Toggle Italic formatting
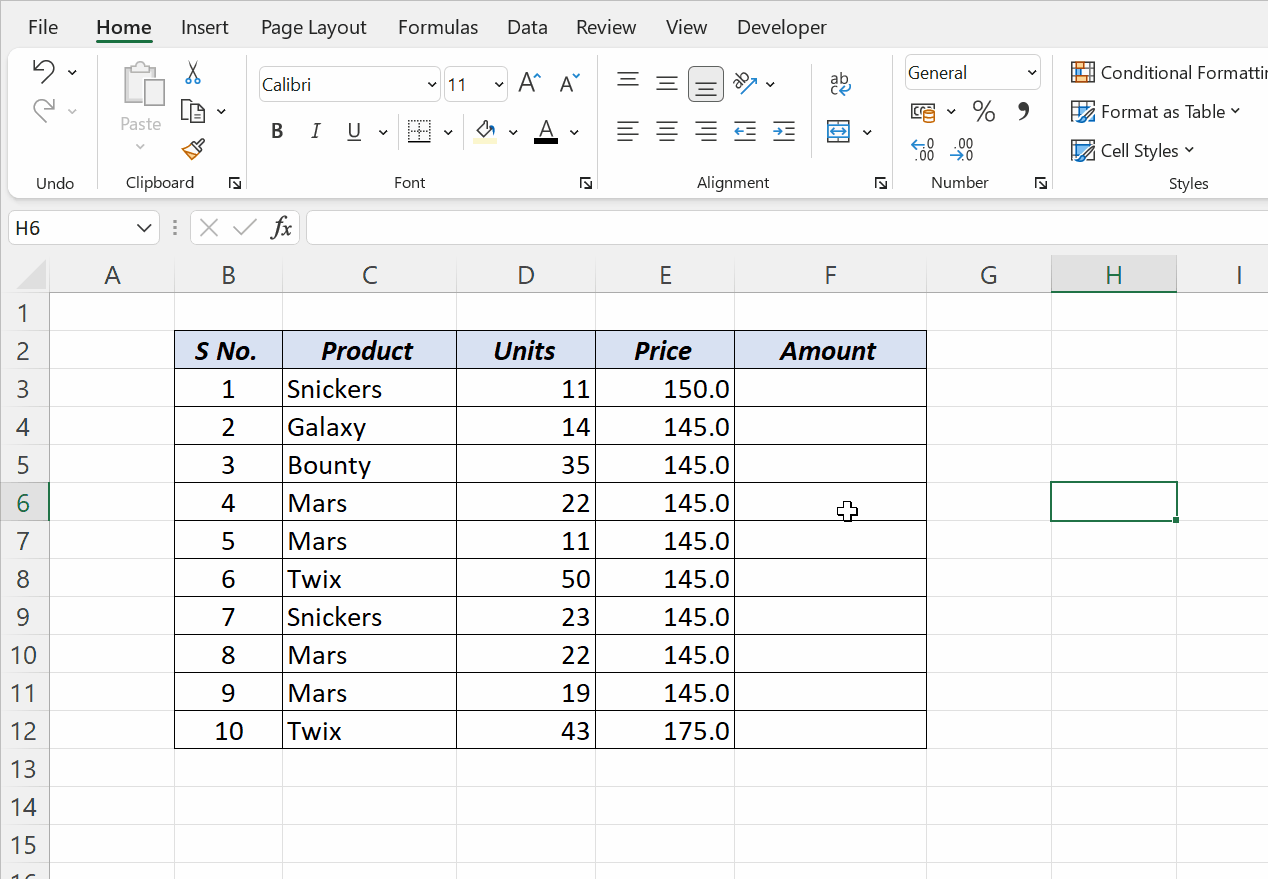Image resolution: width=1268 pixels, height=879 pixels. 315,131
